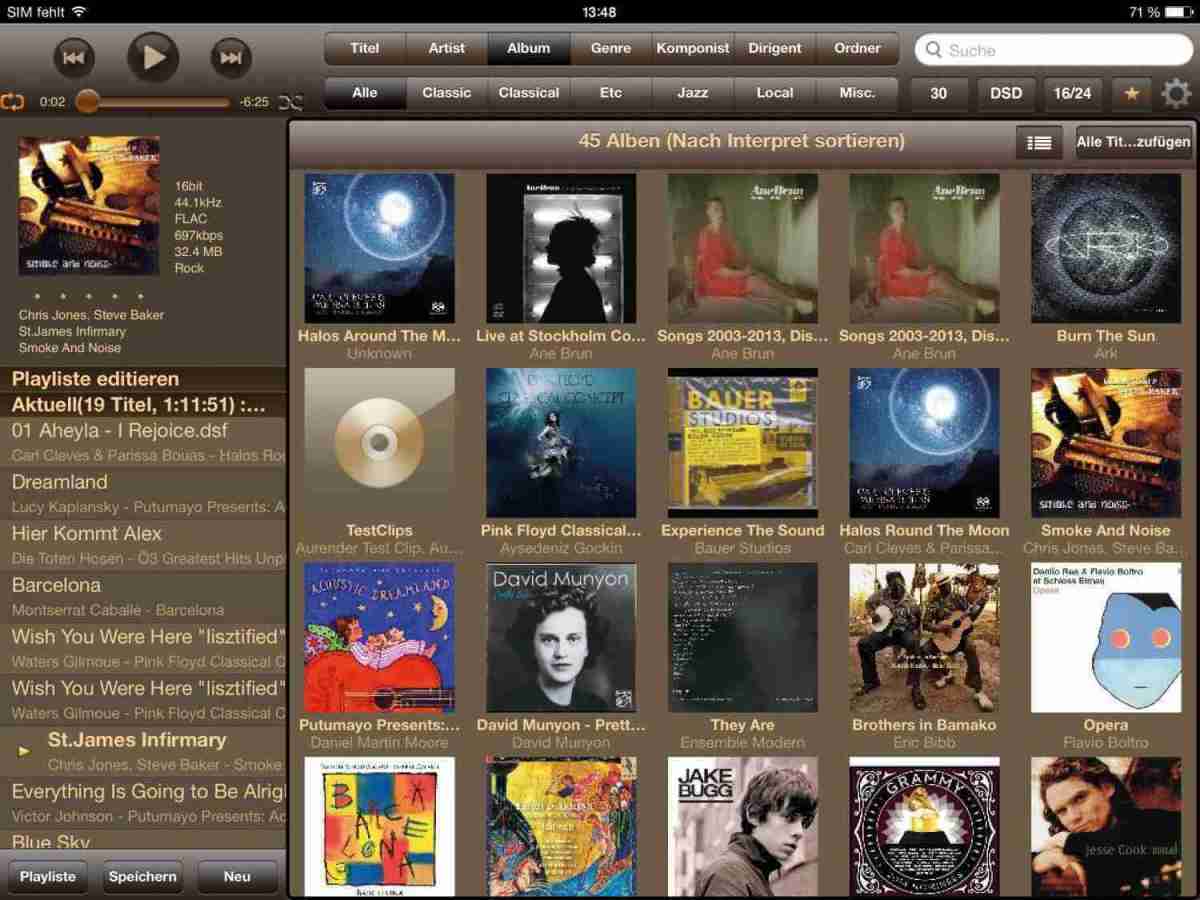Screen dimensions: 1200x900
Task: Open the Halos Around The M... album
Action: pyautogui.click(x=379, y=248)
